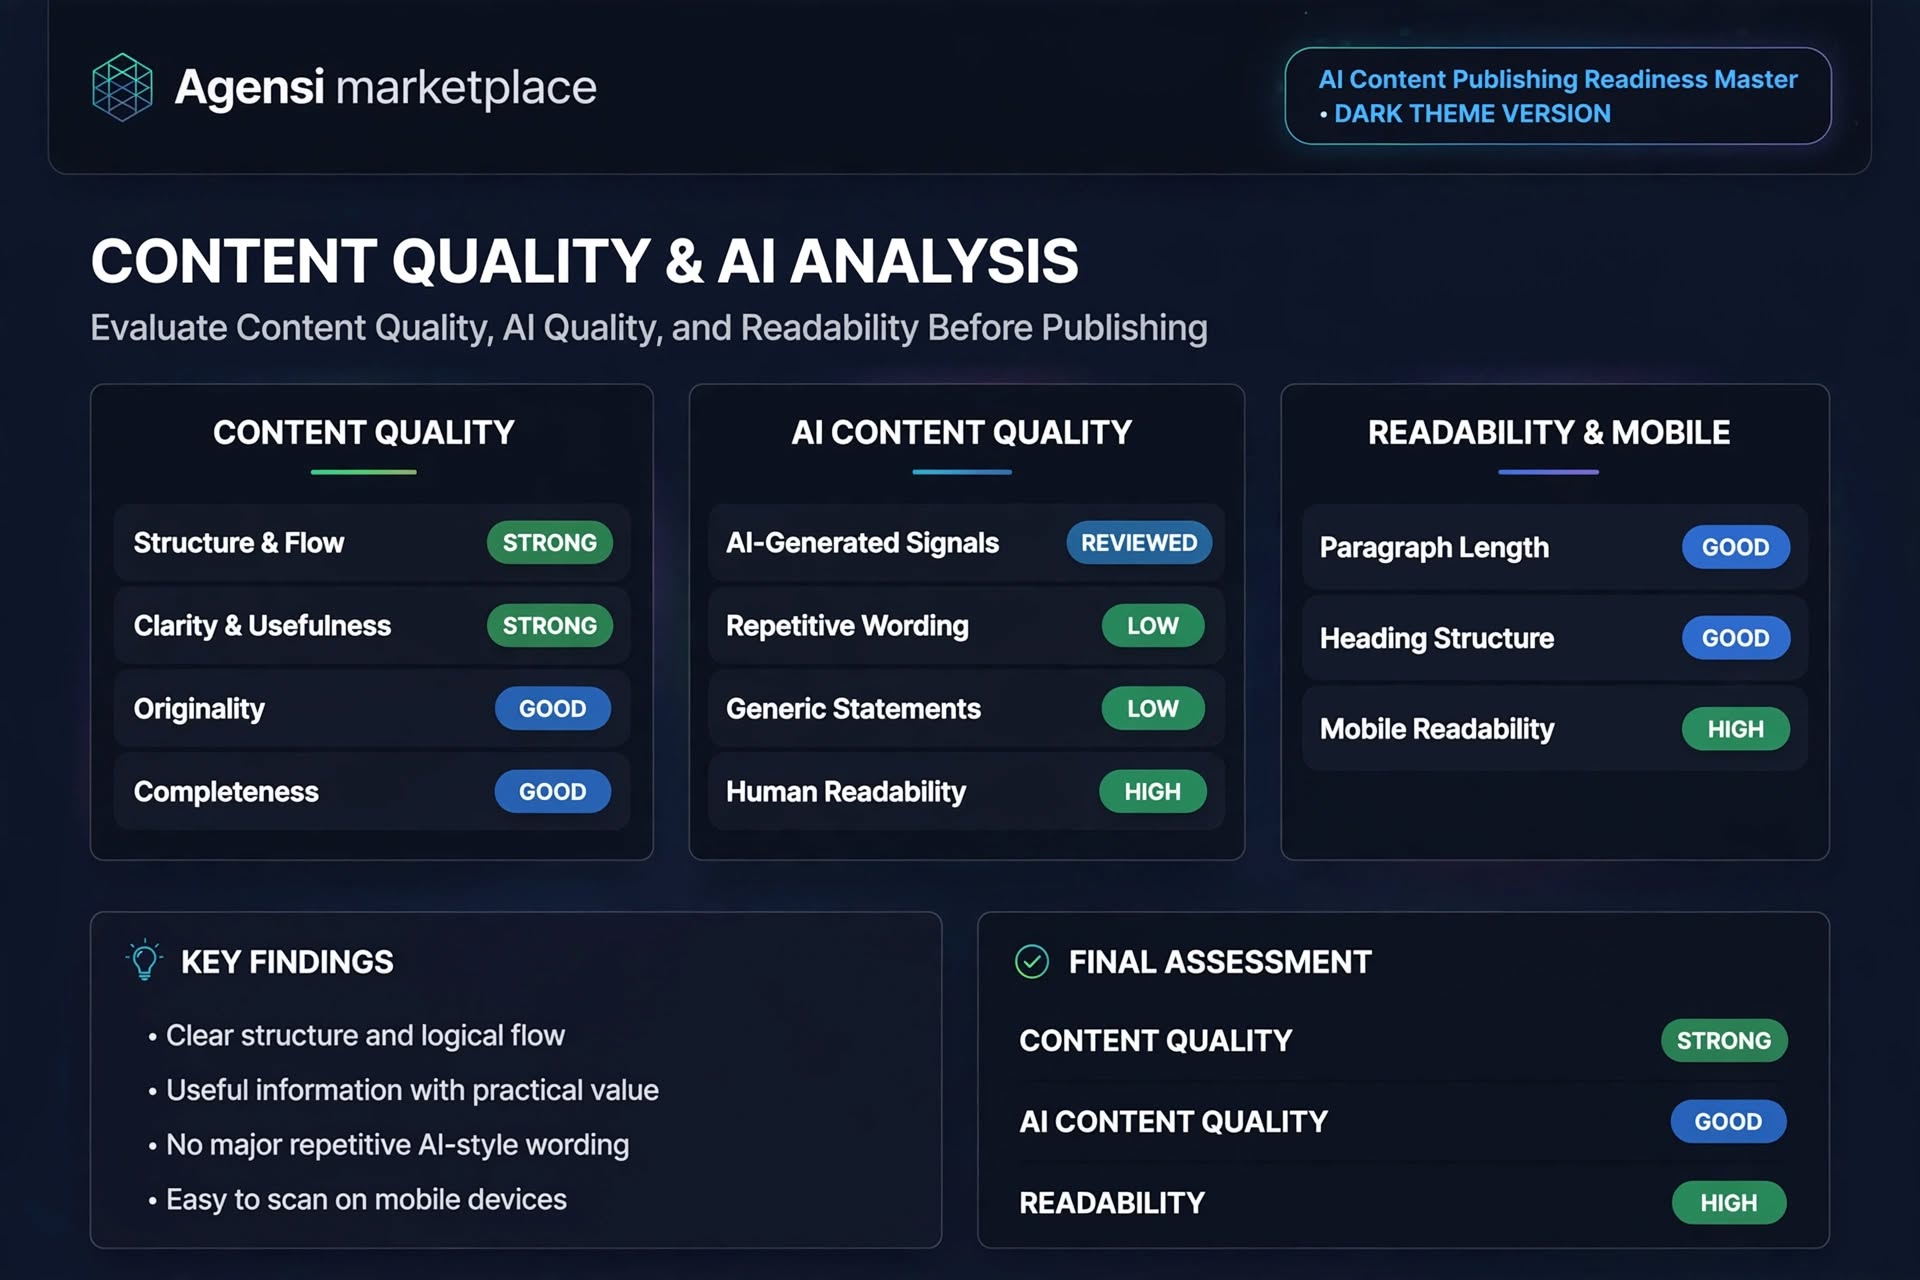This screenshot has height=1280, width=1920.
Task: Click the 'Clear structure and logical flow' finding
Action: coord(365,1036)
